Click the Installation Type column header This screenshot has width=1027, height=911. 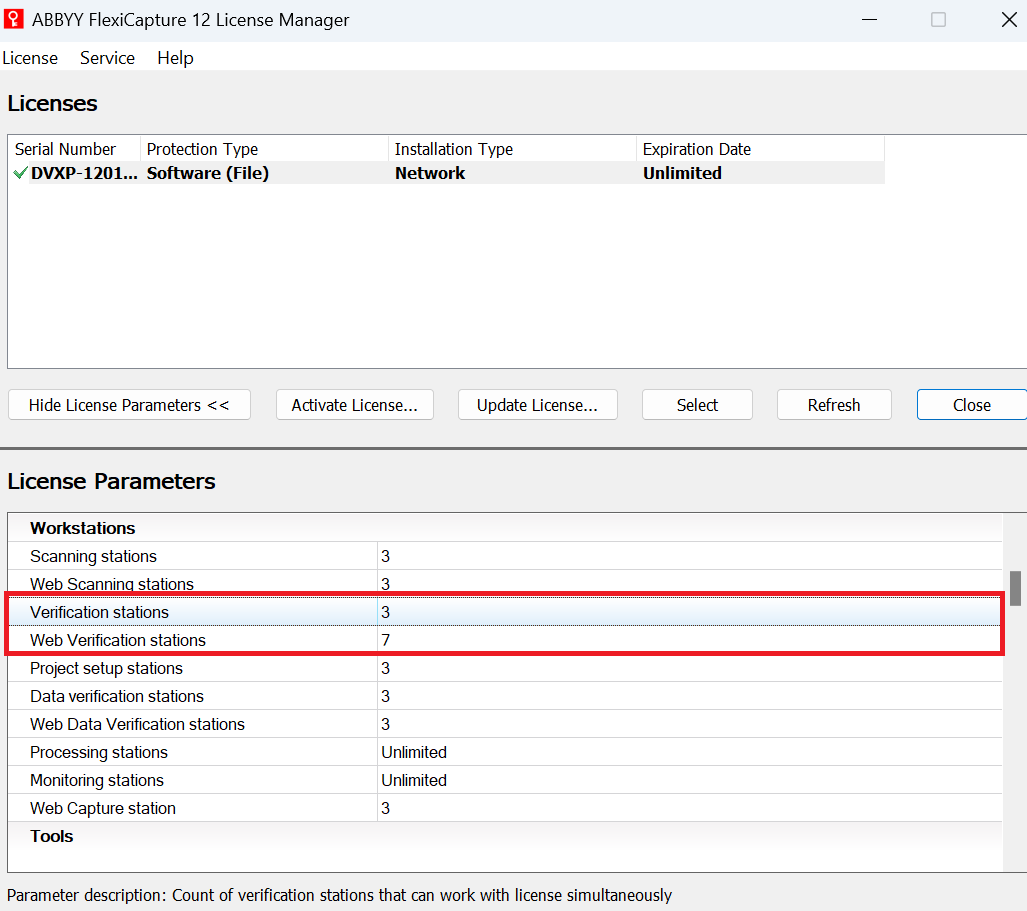click(512, 149)
